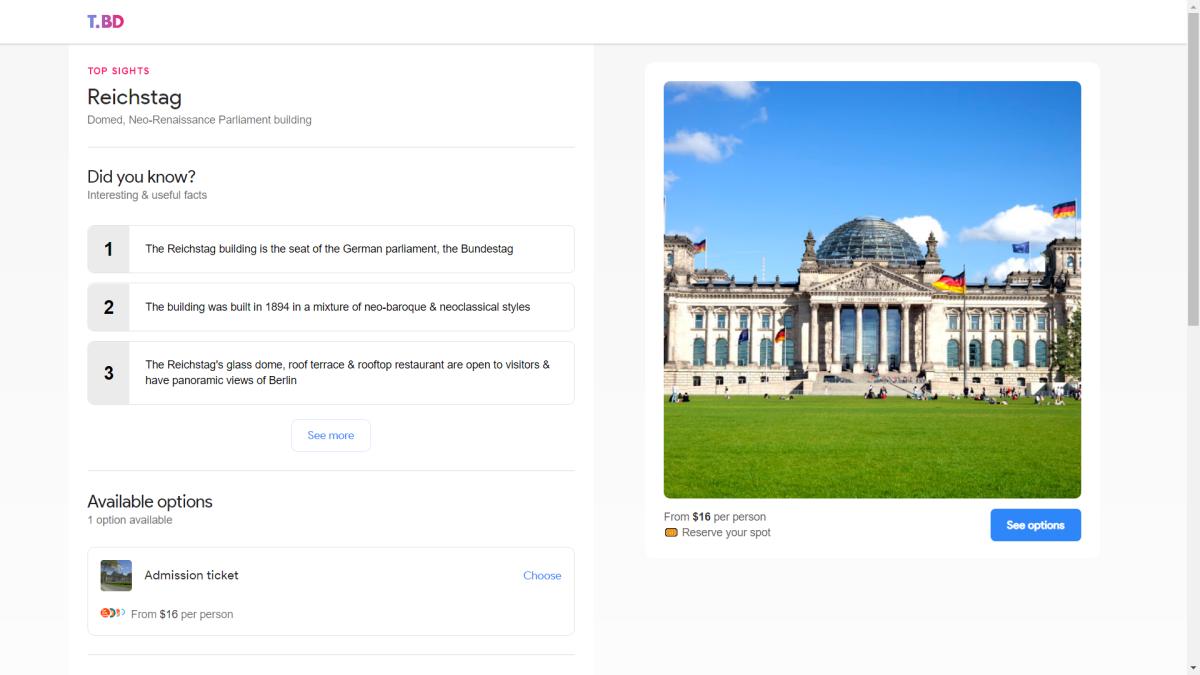Open the TOP SIGHTS category link
The height and width of the screenshot is (675, 1200).
click(118, 71)
